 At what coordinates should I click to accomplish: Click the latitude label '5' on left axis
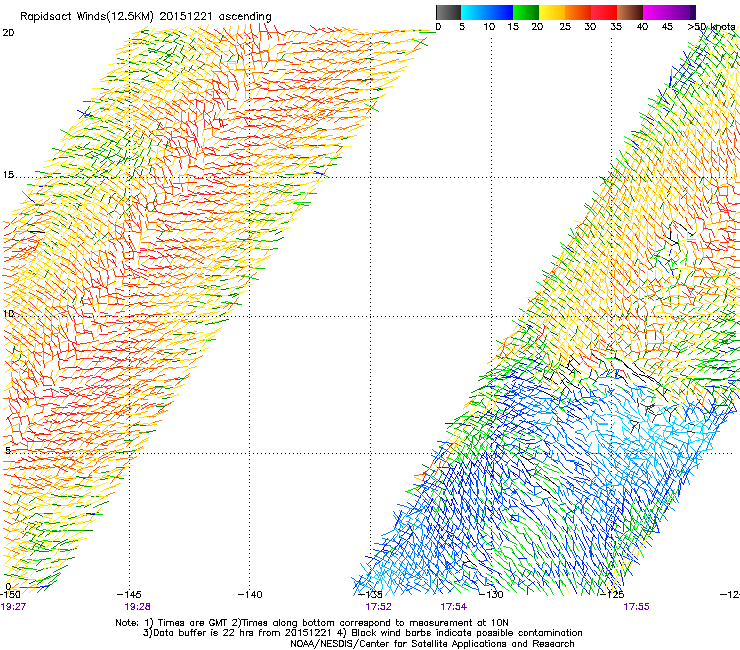(x=8, y=450)
